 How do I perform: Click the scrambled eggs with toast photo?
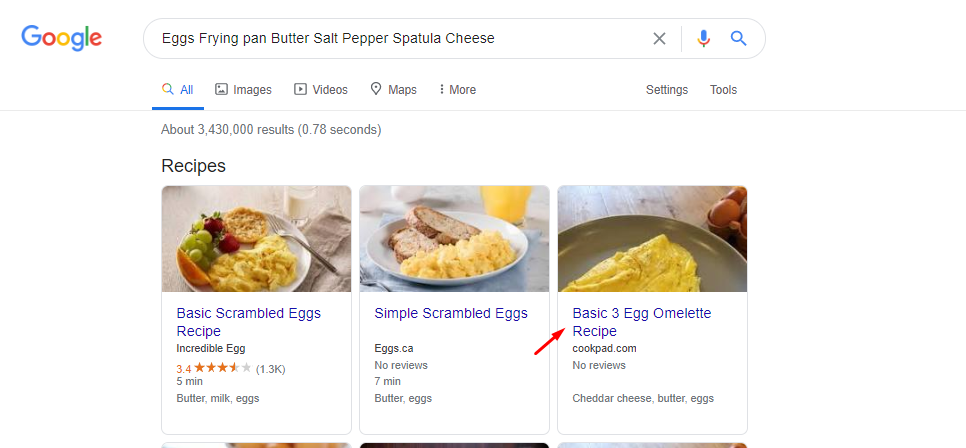click(455, 239)
